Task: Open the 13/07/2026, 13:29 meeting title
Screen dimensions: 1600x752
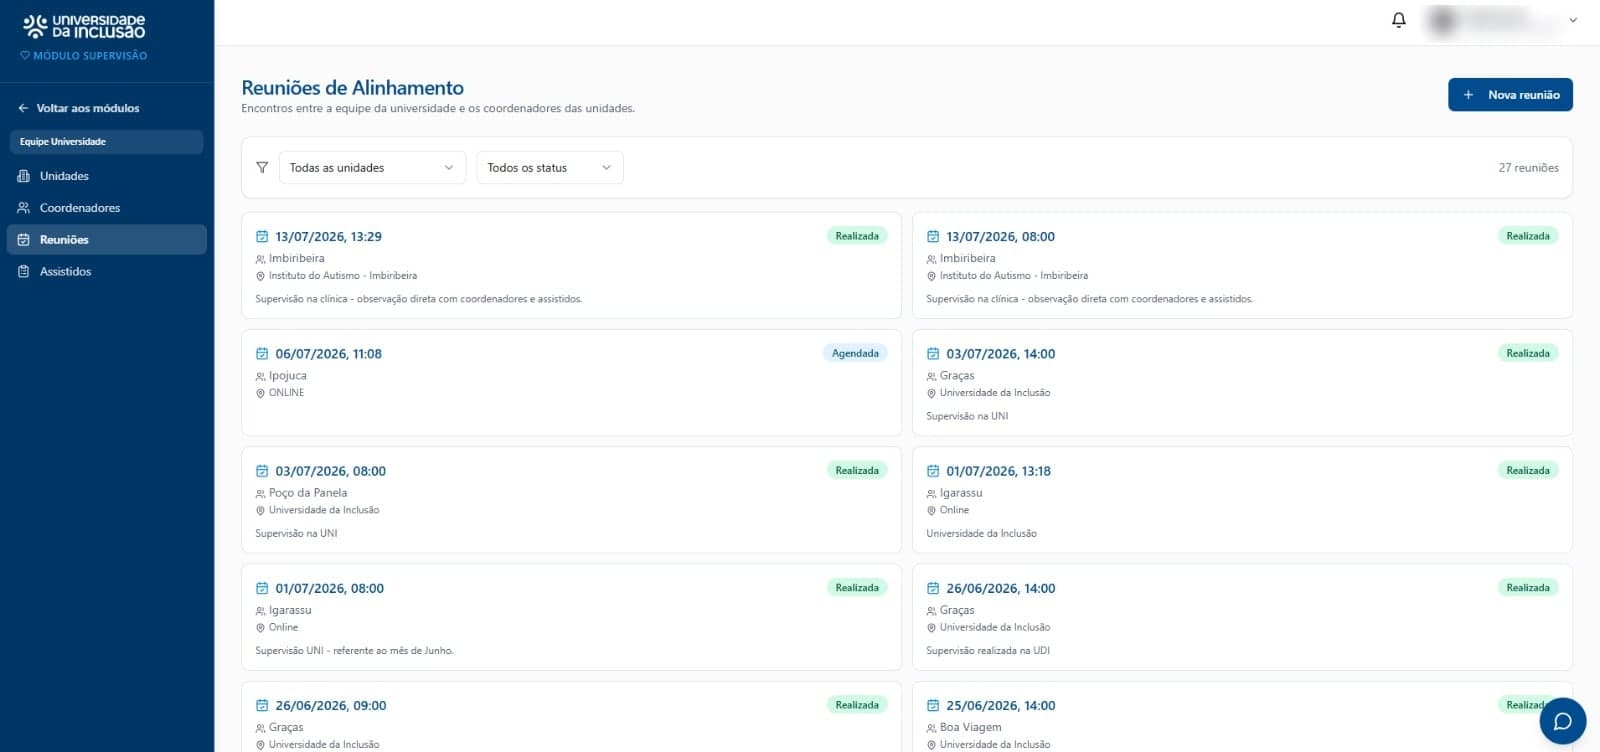Action: 328,237
